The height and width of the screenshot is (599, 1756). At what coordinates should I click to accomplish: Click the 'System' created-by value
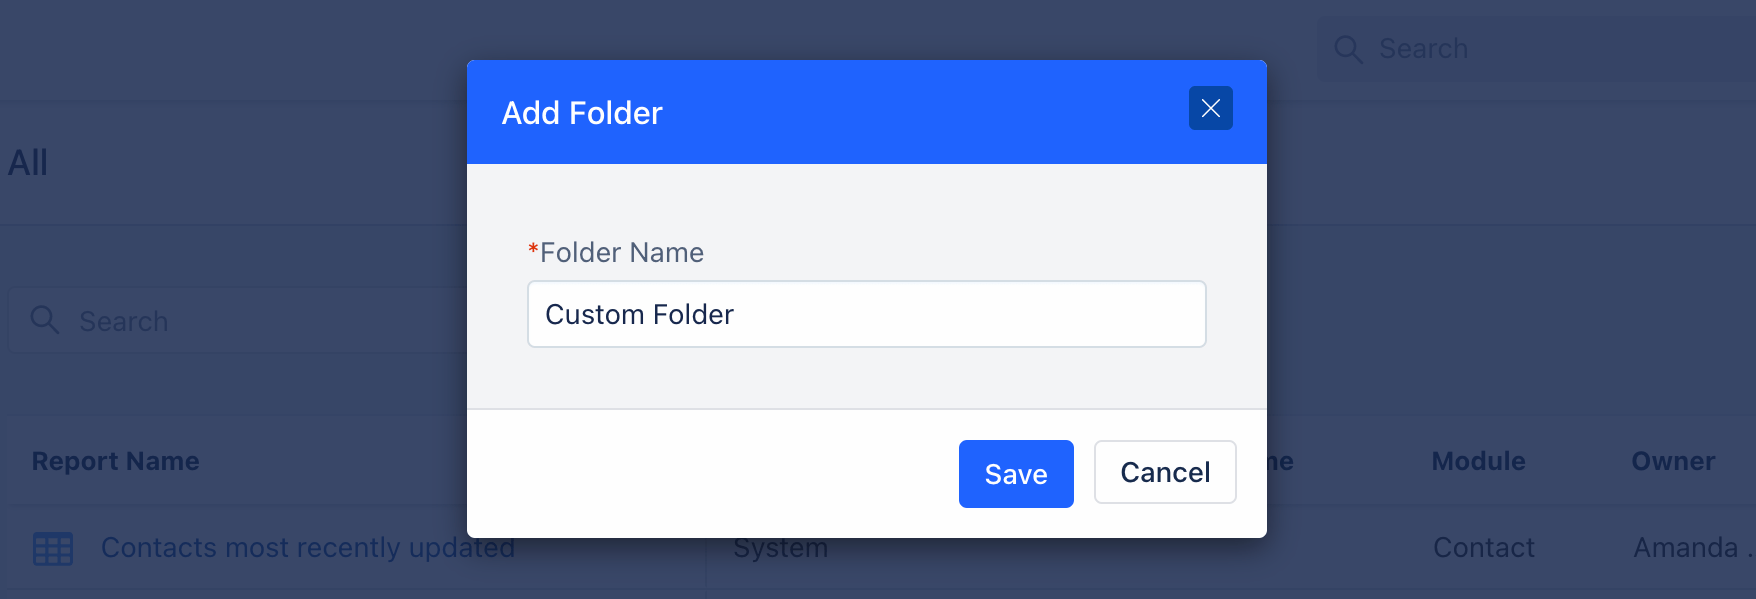pos(780,548)
